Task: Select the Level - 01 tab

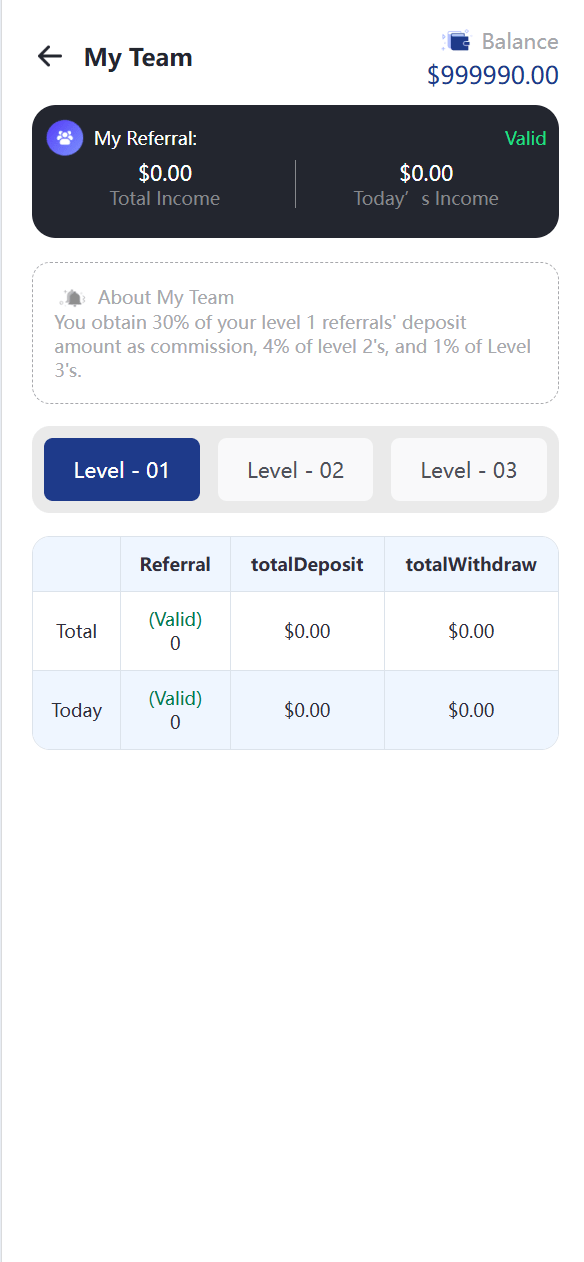Action: (122, 470)
